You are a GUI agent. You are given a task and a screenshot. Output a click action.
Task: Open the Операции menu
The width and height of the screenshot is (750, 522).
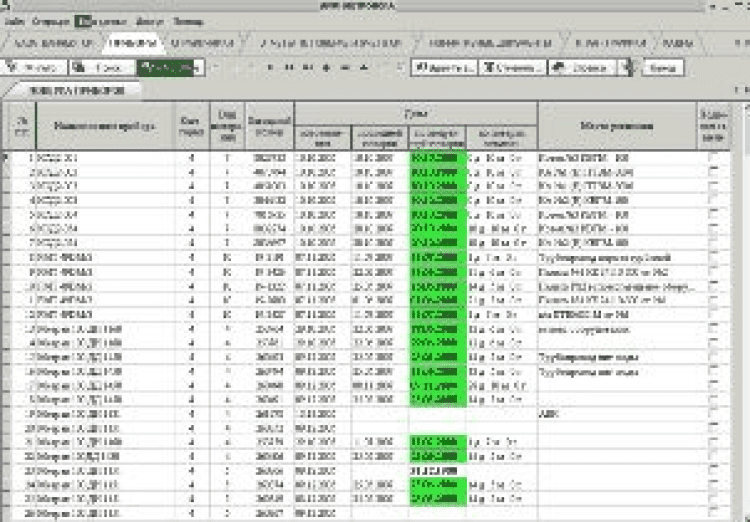pos(51,20)
